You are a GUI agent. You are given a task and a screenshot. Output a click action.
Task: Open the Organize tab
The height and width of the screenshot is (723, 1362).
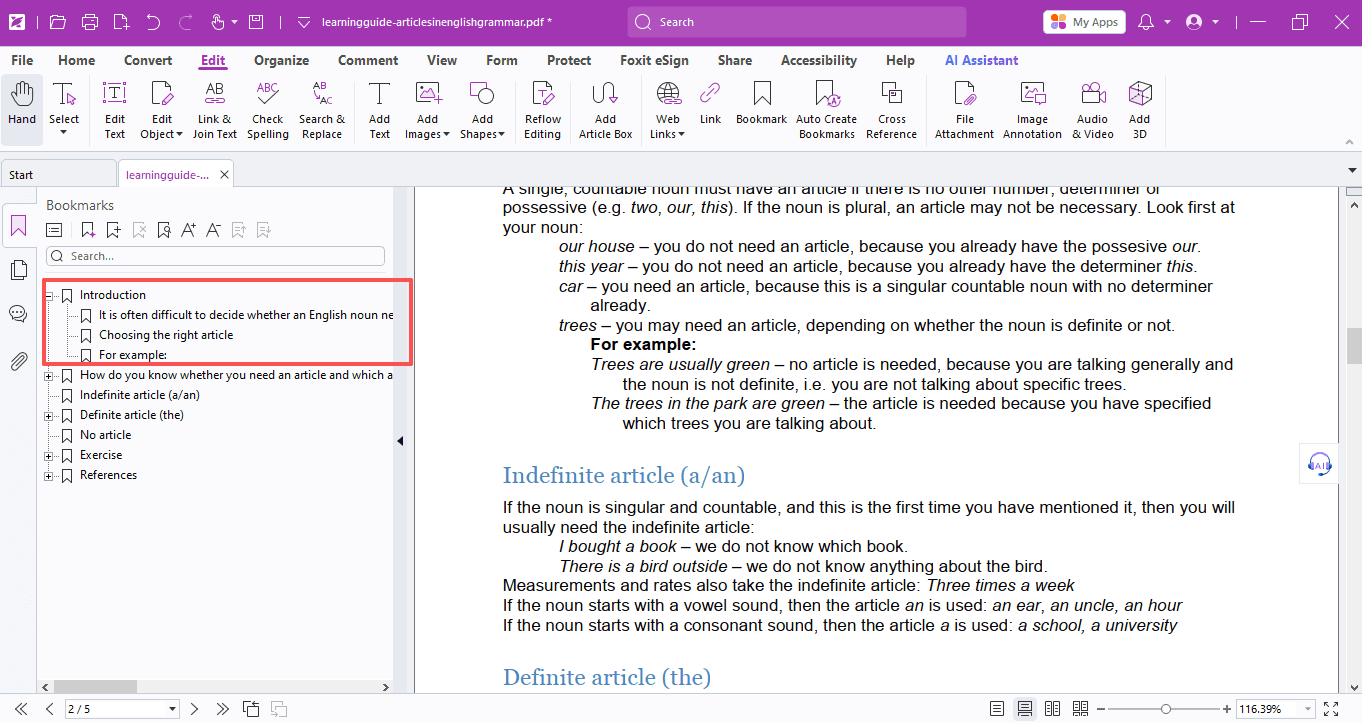click(x=281, y=60)
